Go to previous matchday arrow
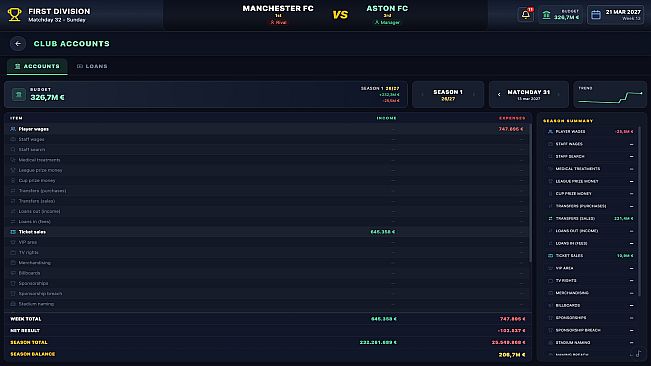The width and height of the screenshot is (651, 366). [499, 95]
